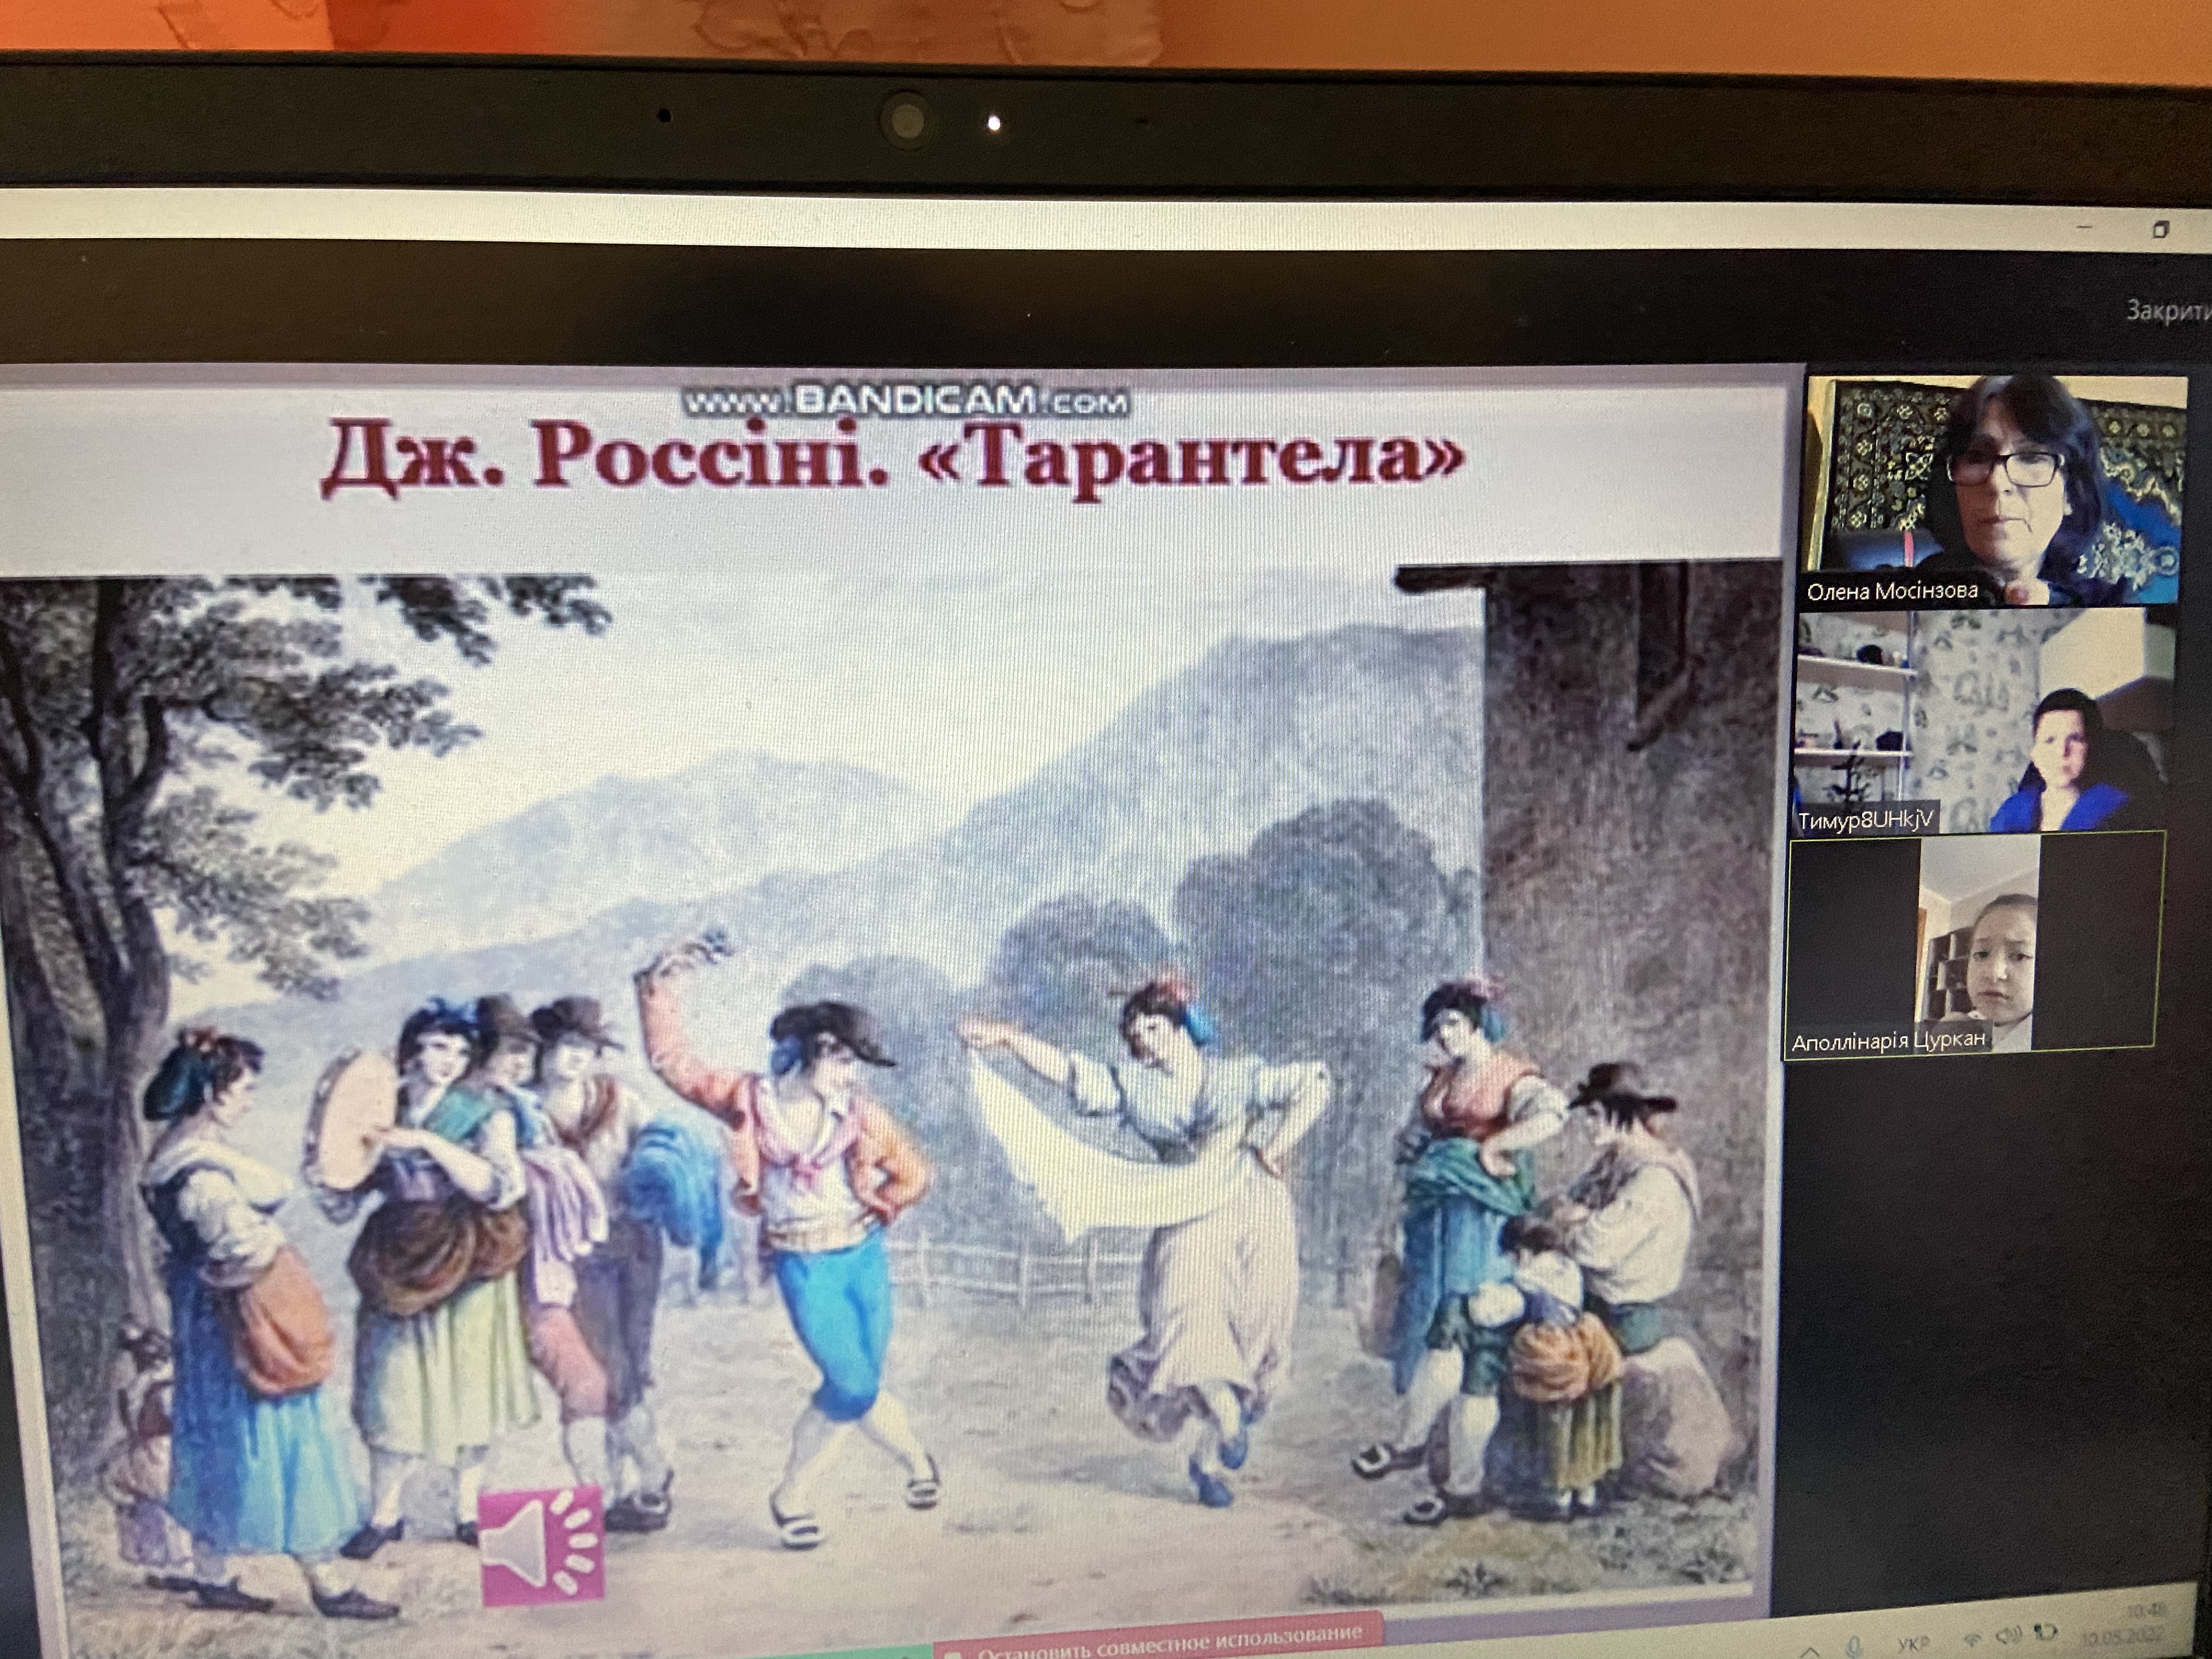Click the name label Тимур8UHkjV
This screenshot has height=1659, width=2212.
(x=1865, y=820)
